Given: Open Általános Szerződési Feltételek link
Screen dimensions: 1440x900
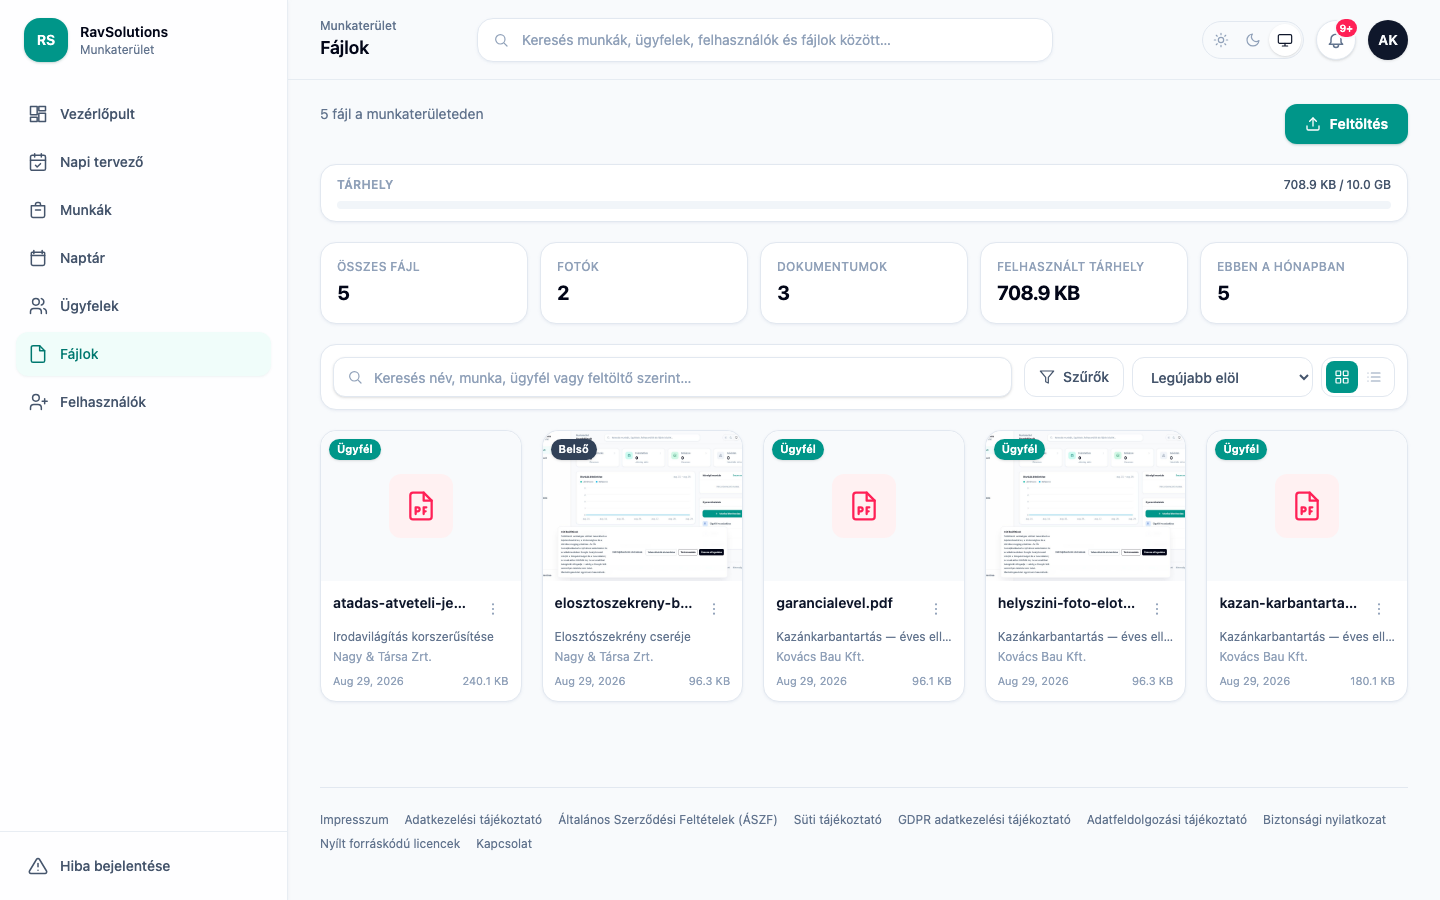Looking at the screenshot, I should (x=668, y=820).
